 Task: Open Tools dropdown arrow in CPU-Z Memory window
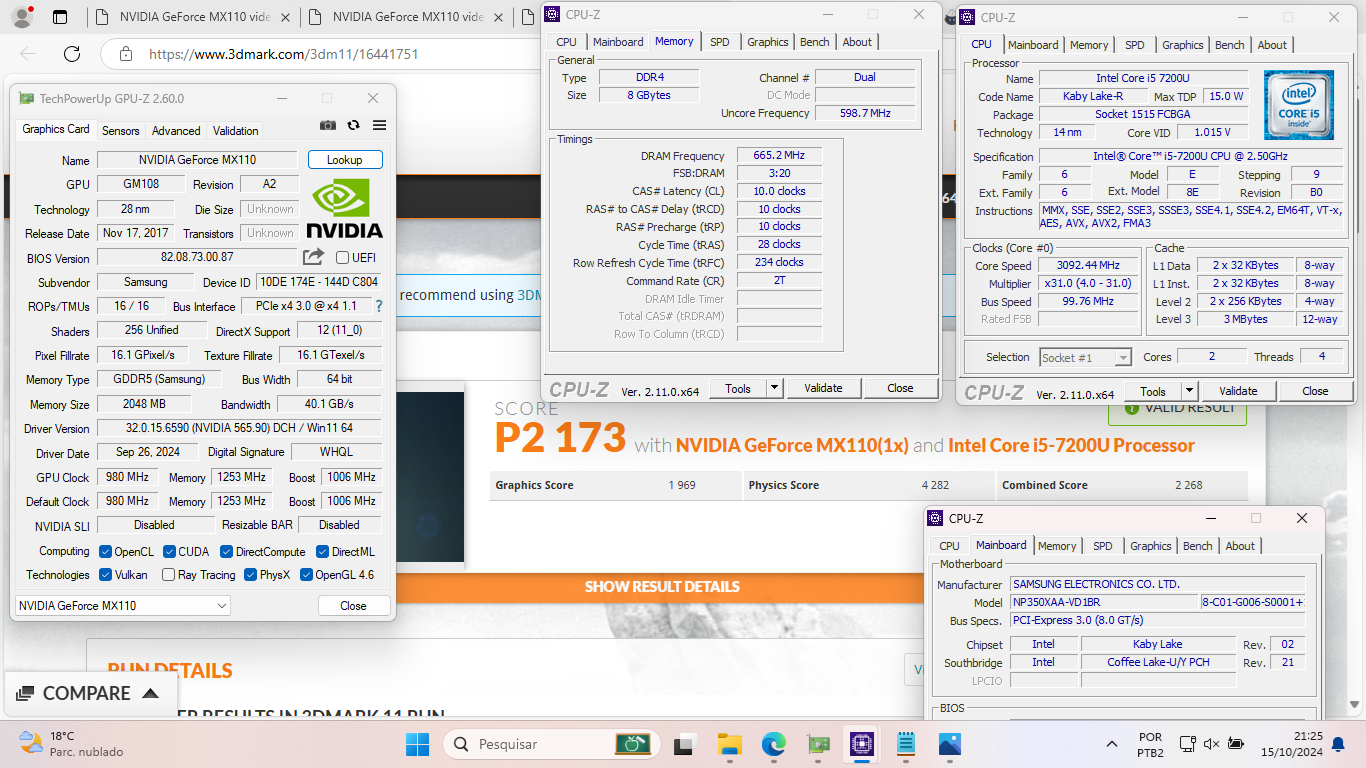click(x=774, y=388)
